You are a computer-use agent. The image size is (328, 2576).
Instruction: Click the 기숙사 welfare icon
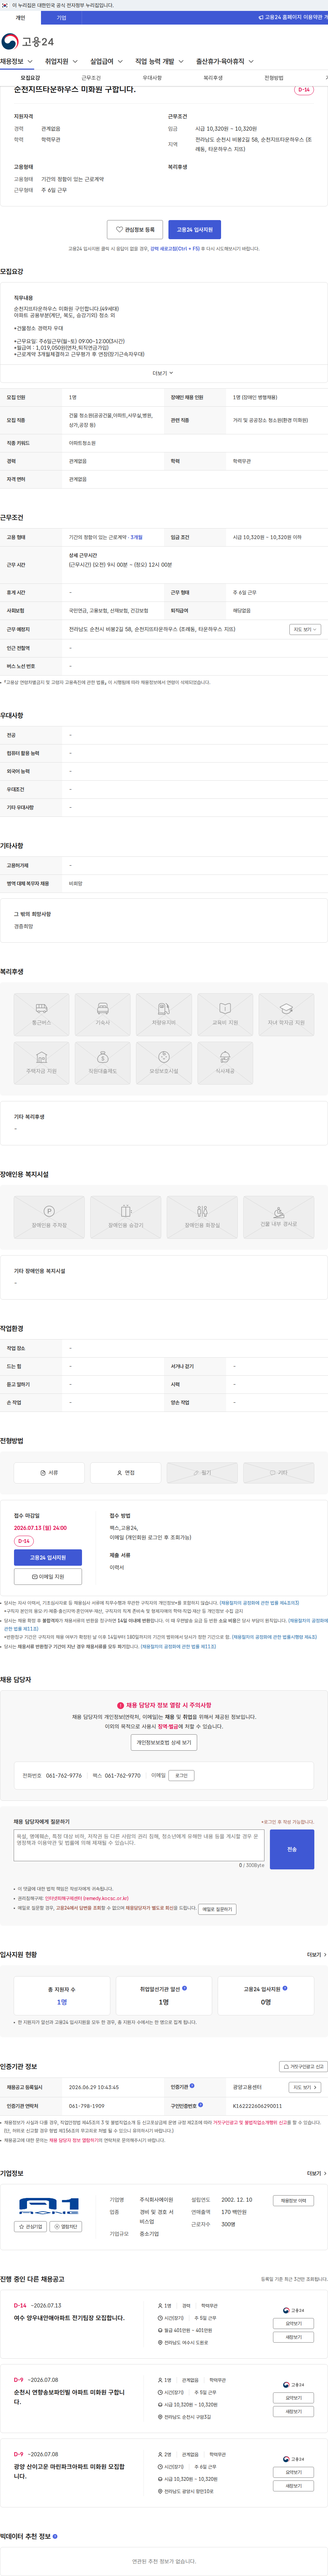click(102, 1014)
